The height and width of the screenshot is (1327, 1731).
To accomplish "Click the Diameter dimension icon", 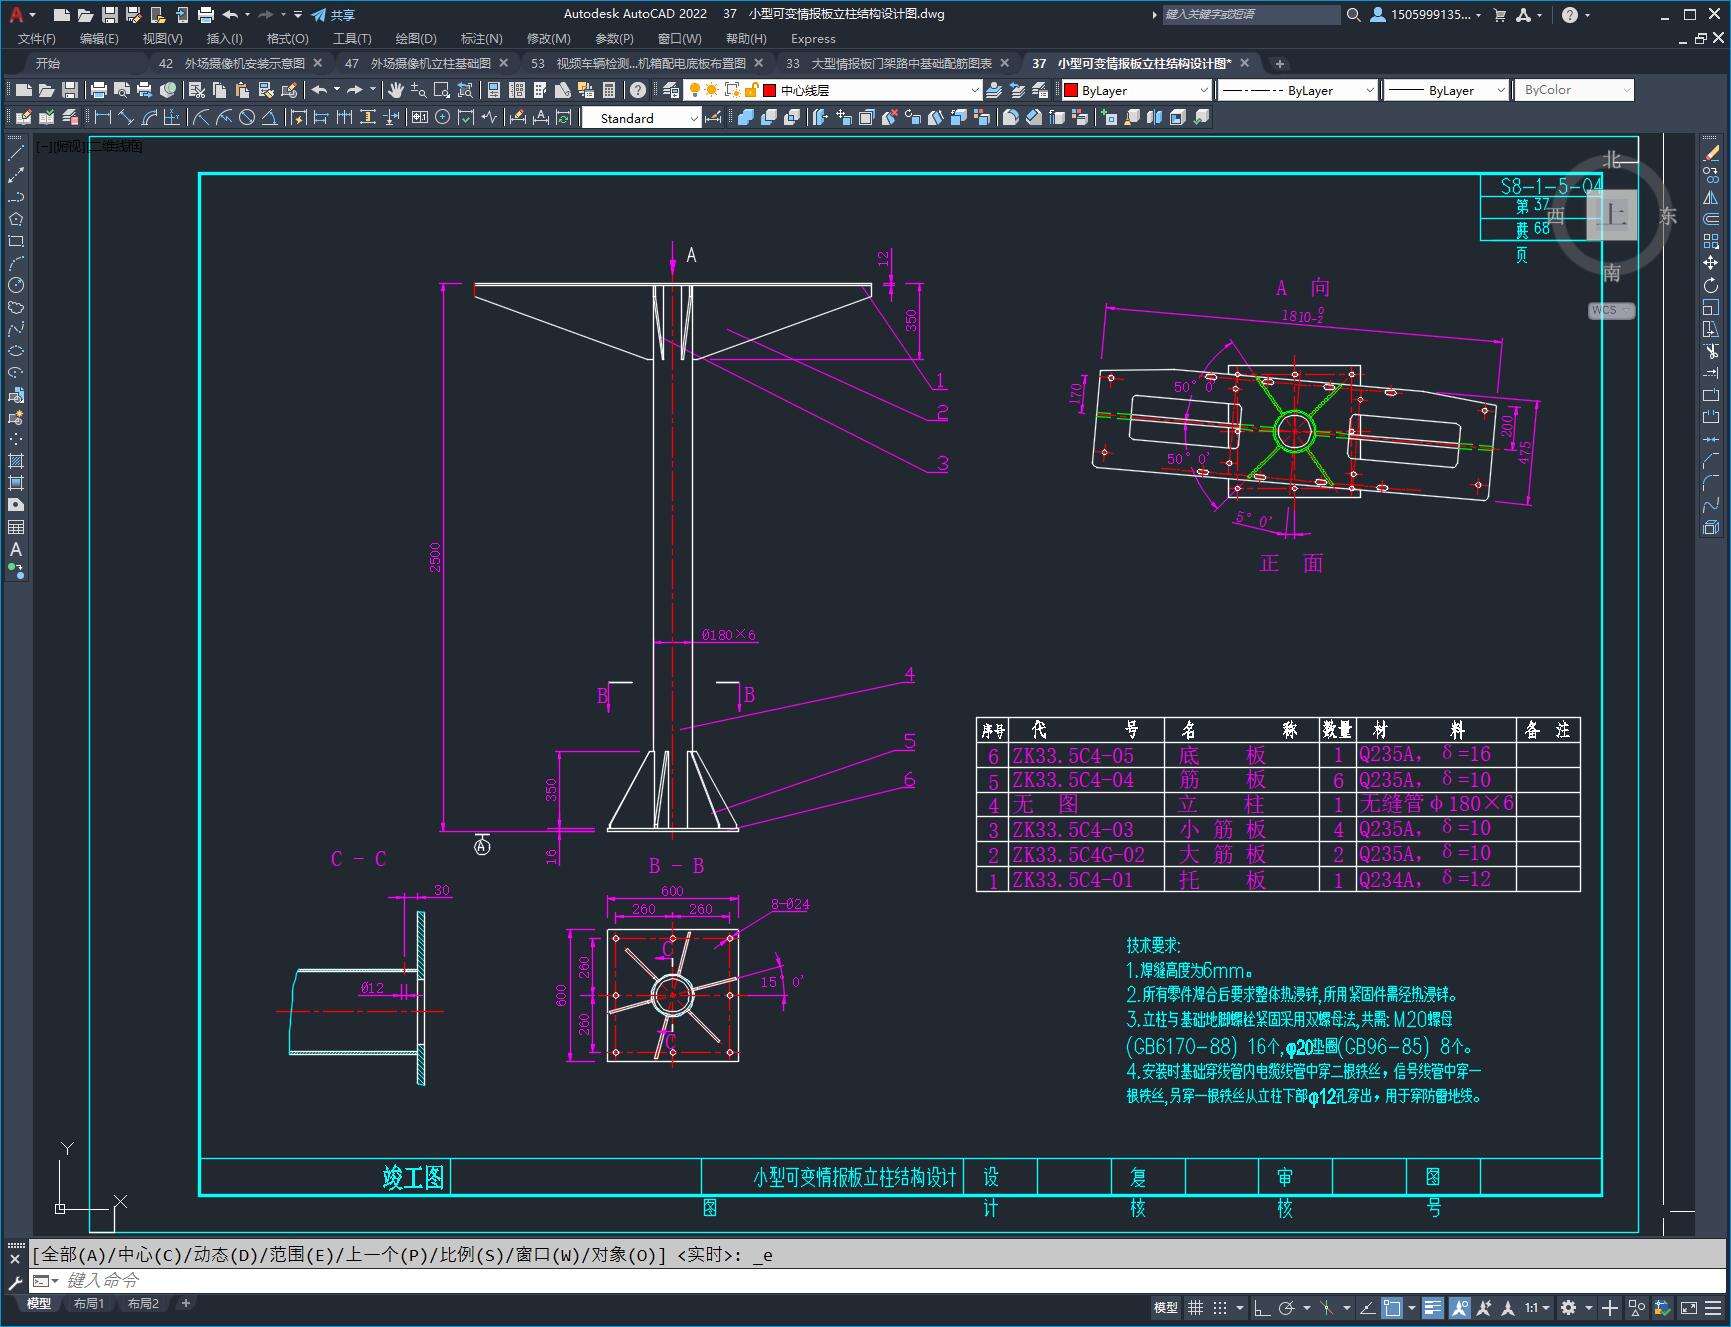I will point(247,117).
